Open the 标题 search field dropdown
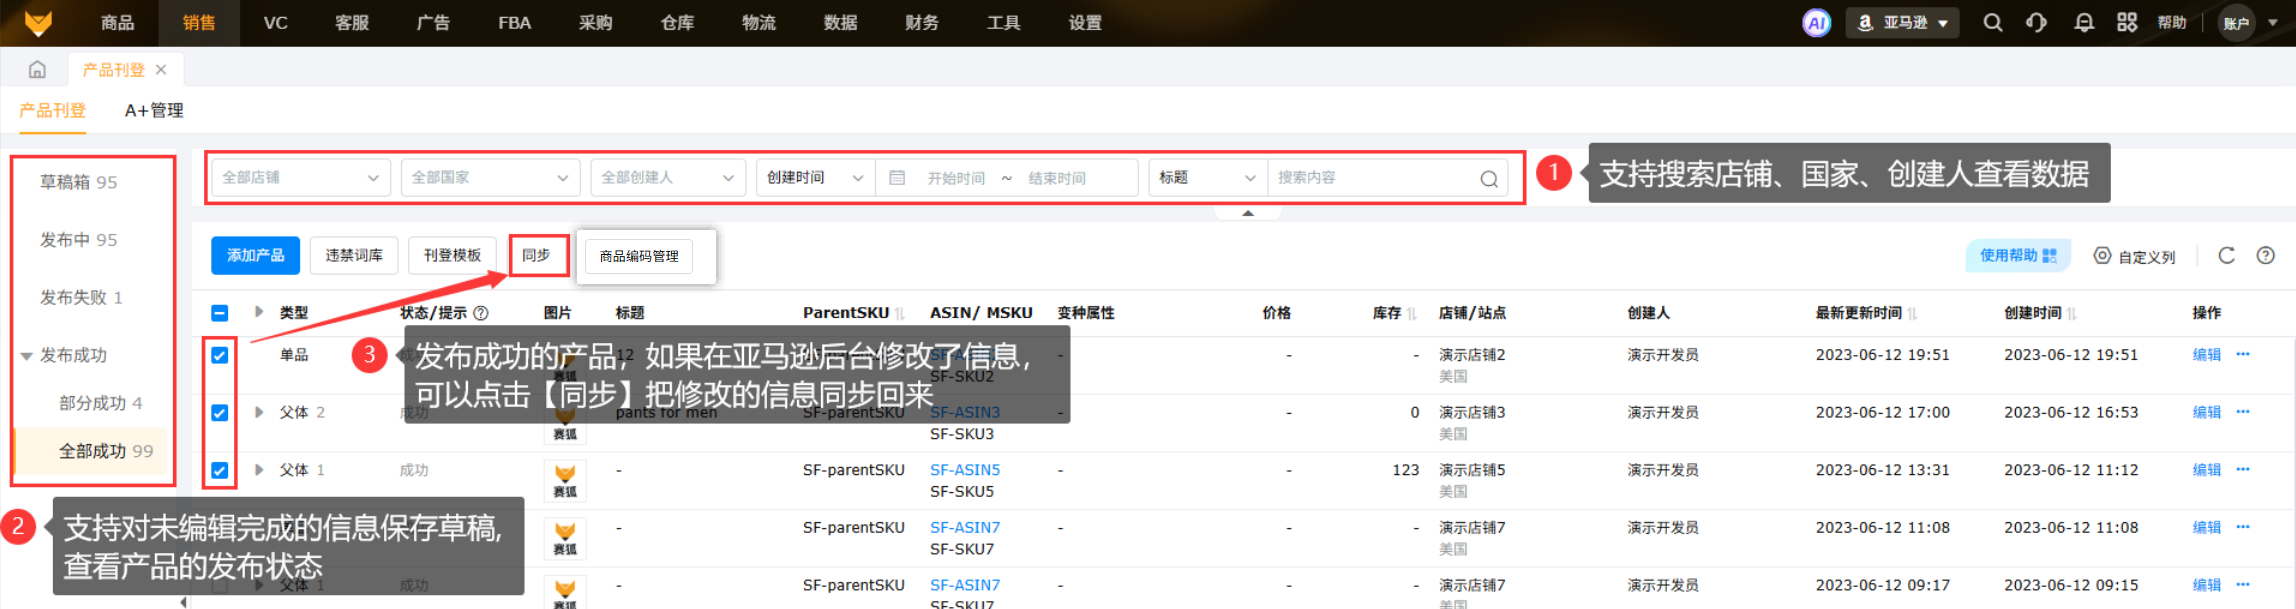The width and height of the screenshot is (2296, 609). 1207,177
